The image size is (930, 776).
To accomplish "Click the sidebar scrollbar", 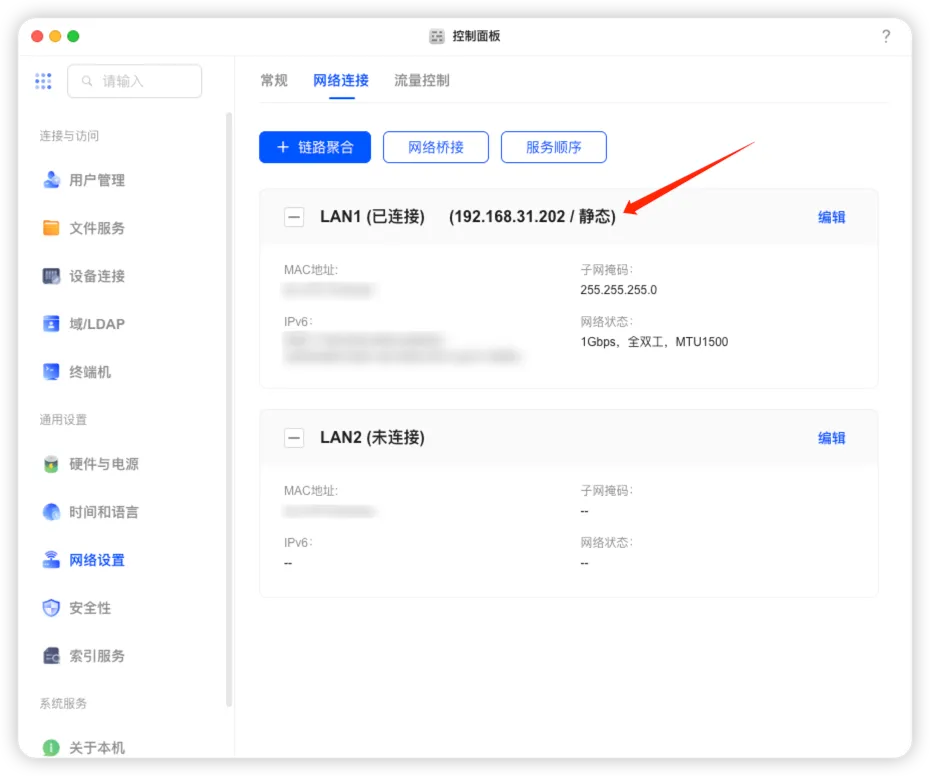I will point(229,409).
